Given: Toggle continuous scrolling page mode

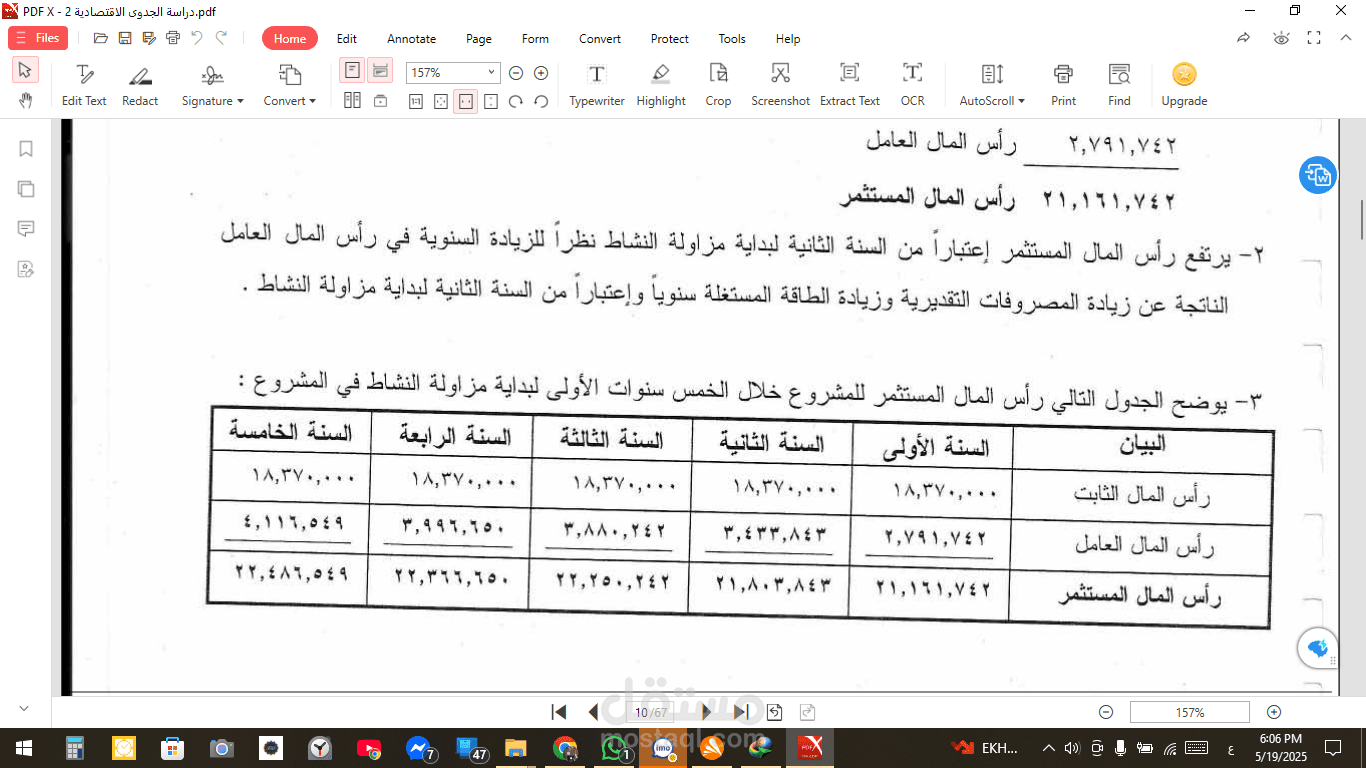Looking at the screenshot, I should tap(380, 71).
